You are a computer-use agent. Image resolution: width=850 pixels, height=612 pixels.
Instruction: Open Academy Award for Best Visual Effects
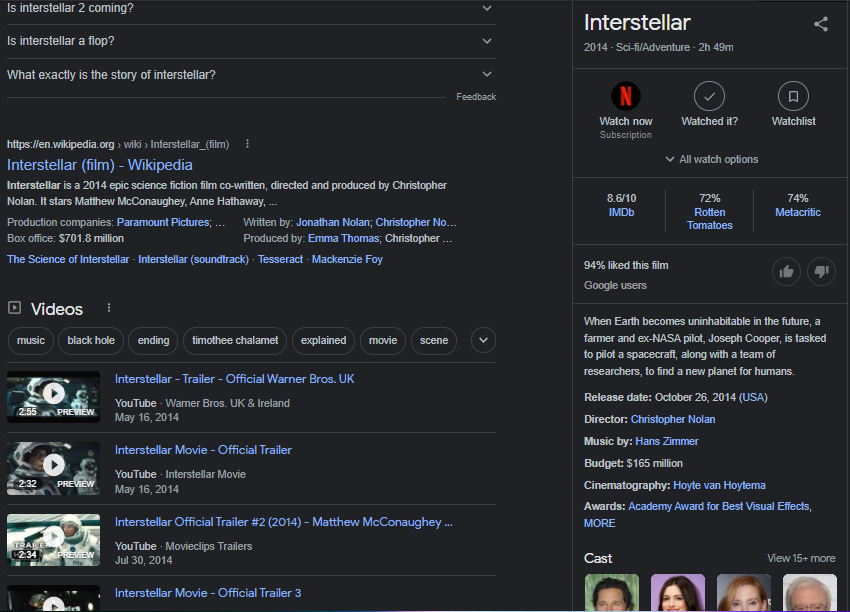pos(719,506)
